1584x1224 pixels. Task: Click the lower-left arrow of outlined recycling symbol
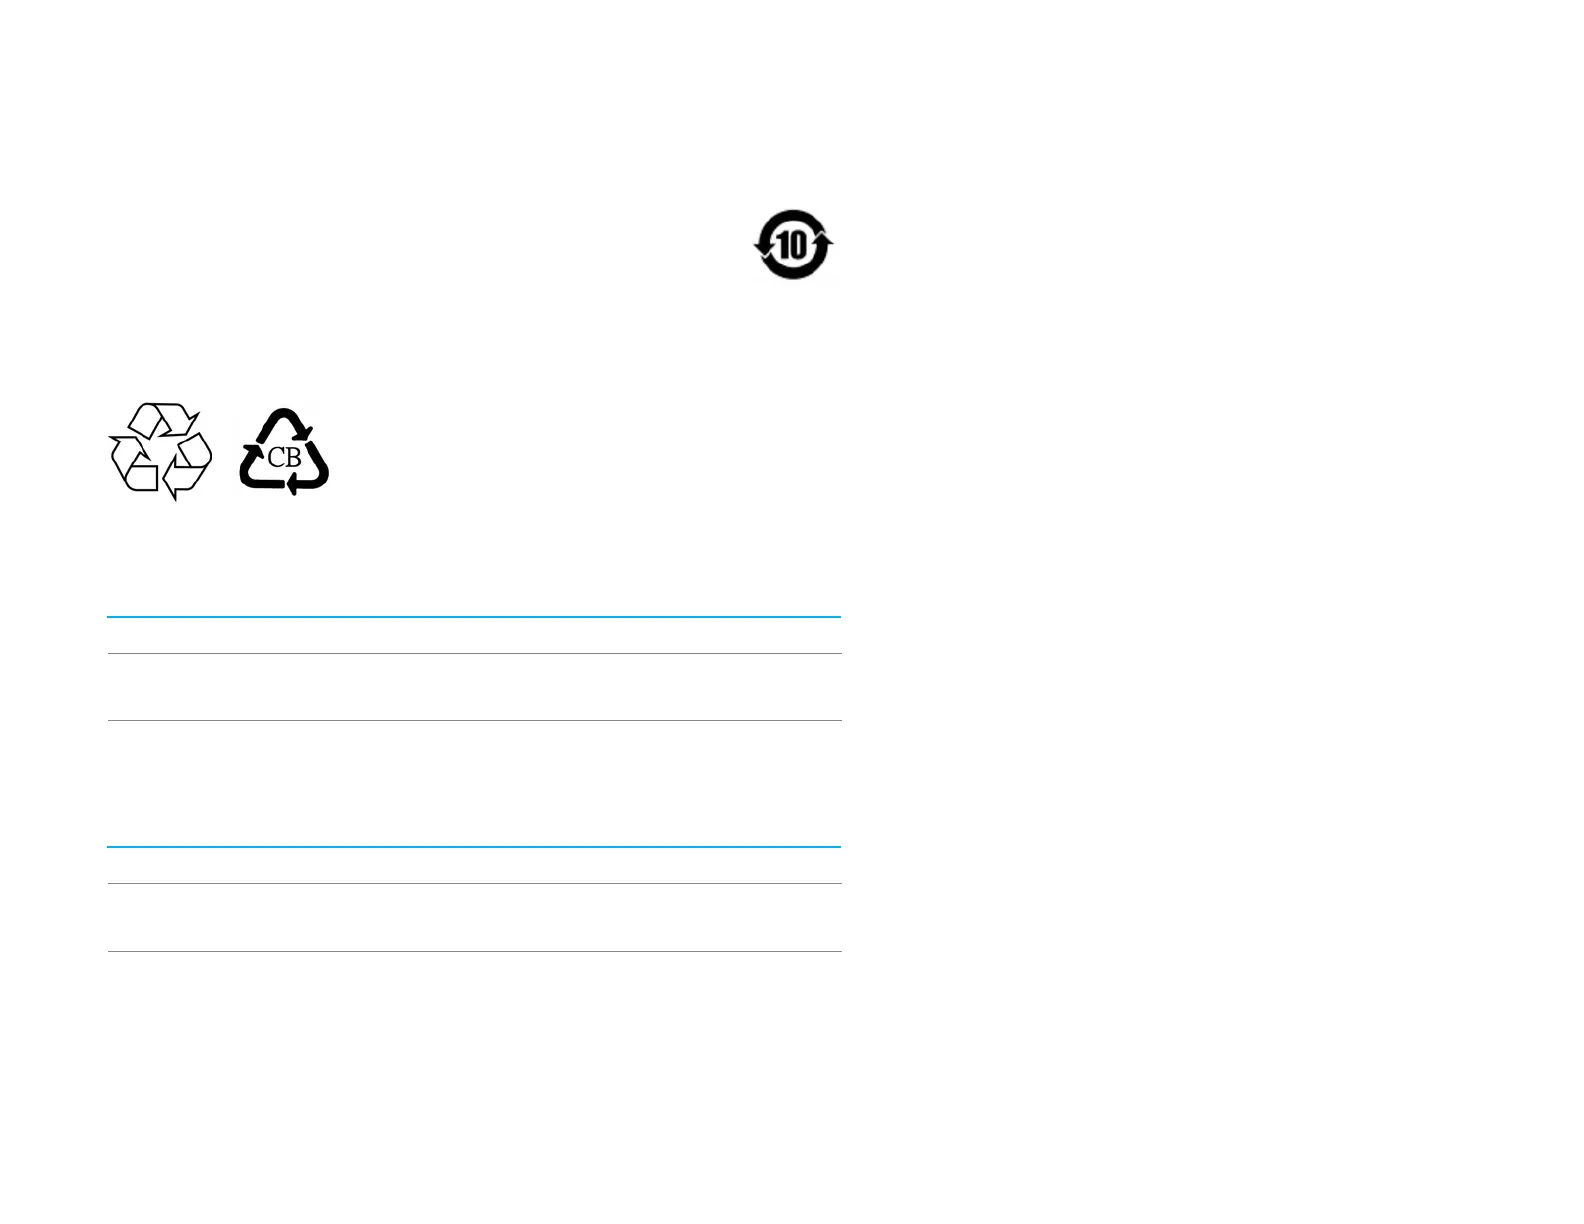[133, 465]
